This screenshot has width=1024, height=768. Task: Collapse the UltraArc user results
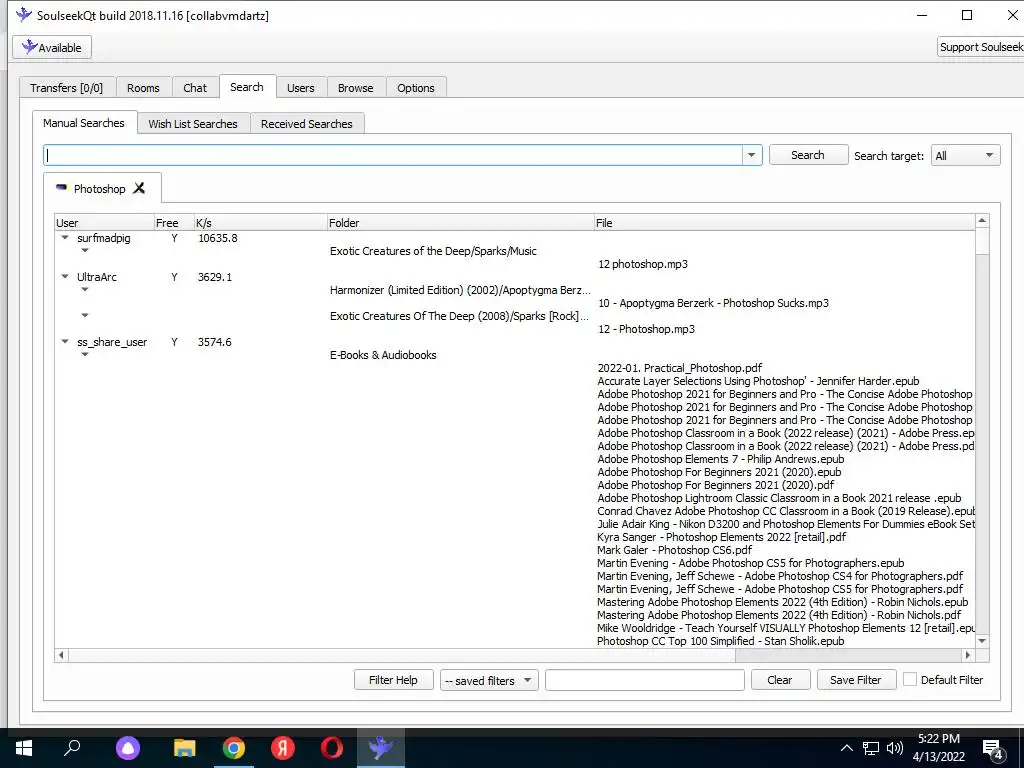pyautogui.click(x=65, y=277)
